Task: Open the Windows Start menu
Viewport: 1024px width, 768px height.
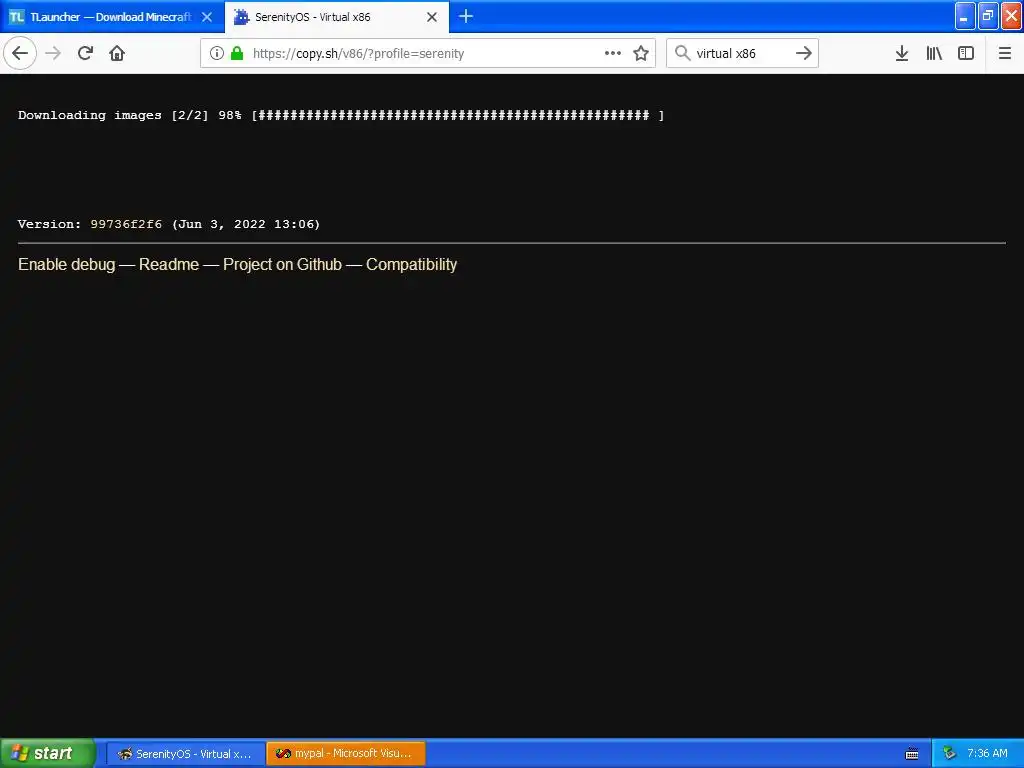Action: (47, 753)
